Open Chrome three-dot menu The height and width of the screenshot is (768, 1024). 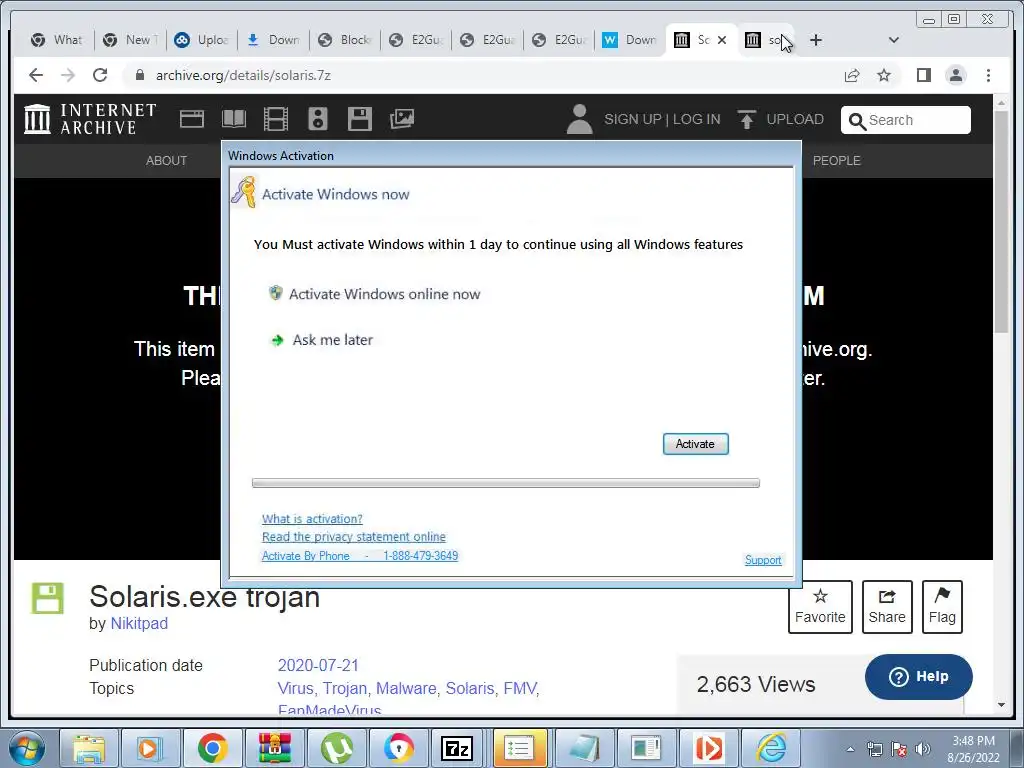[988, 75]
